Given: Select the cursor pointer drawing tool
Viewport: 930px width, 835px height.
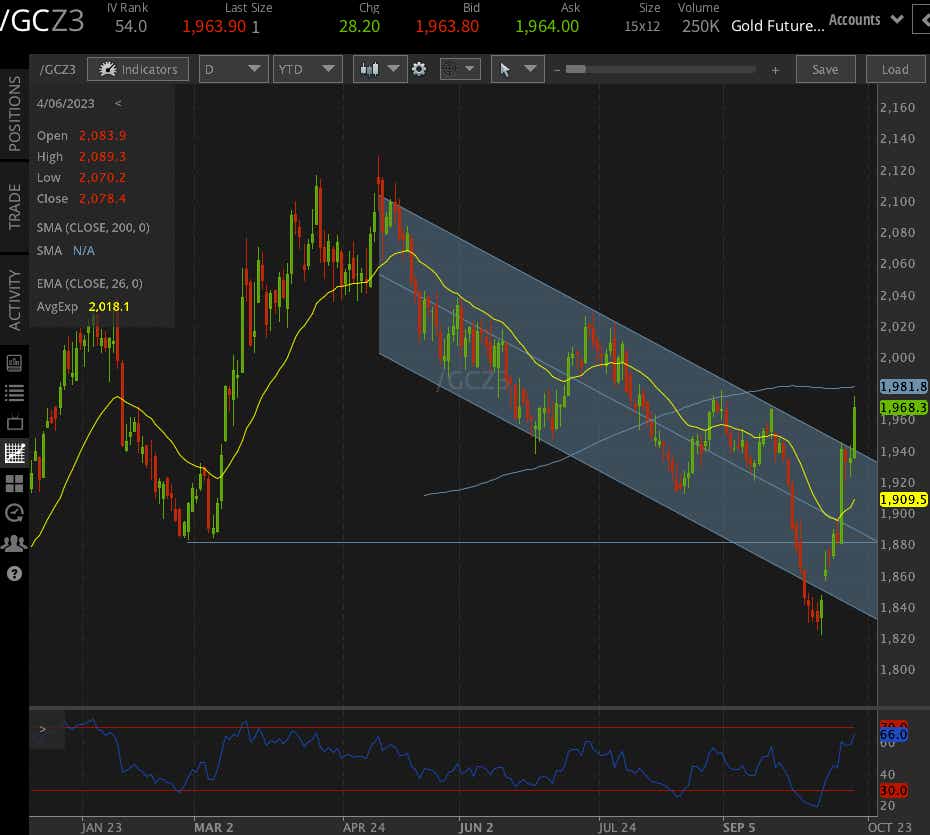Looking at the screenshot, I should tap(517, 69).
